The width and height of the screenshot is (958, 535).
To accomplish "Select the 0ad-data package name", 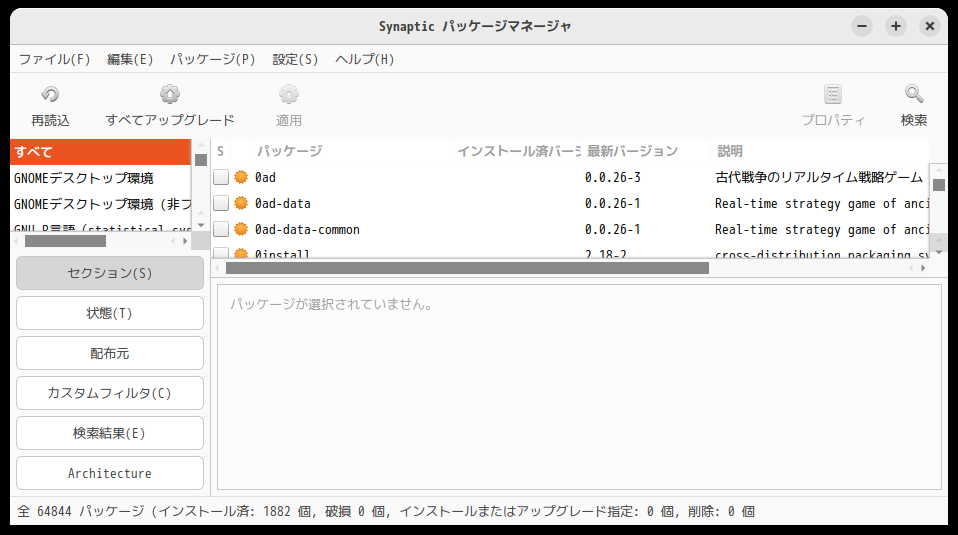I will pos(283,203).
